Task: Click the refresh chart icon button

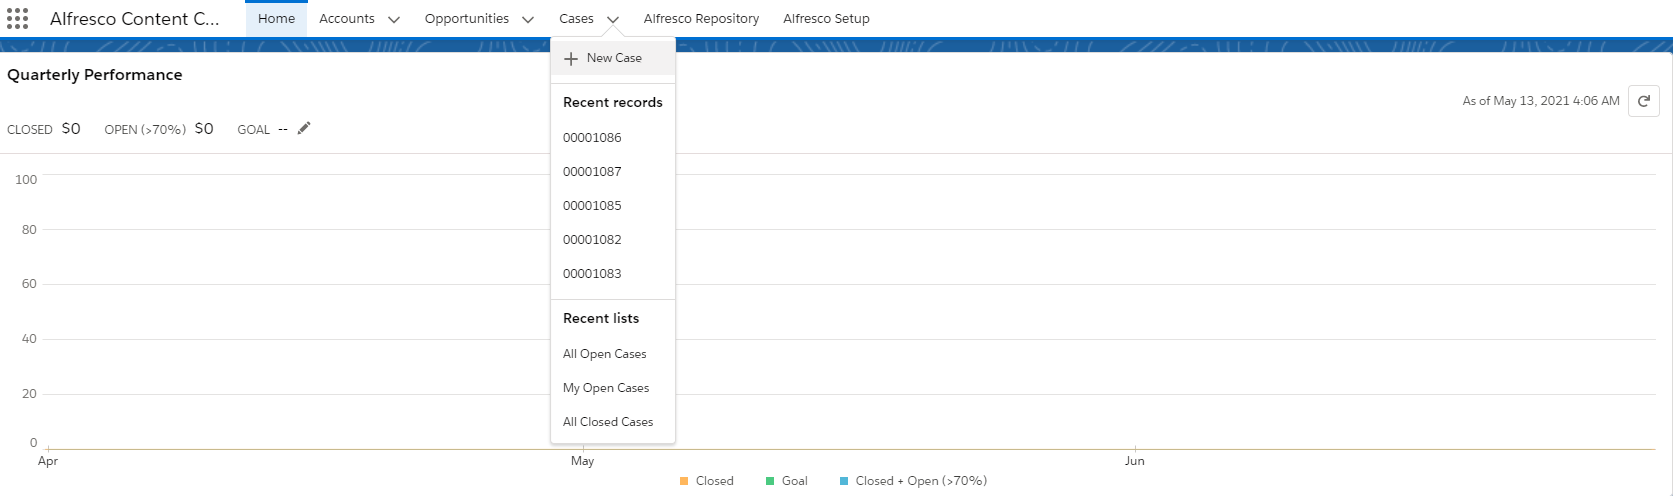Action: tap(1643, 101)
